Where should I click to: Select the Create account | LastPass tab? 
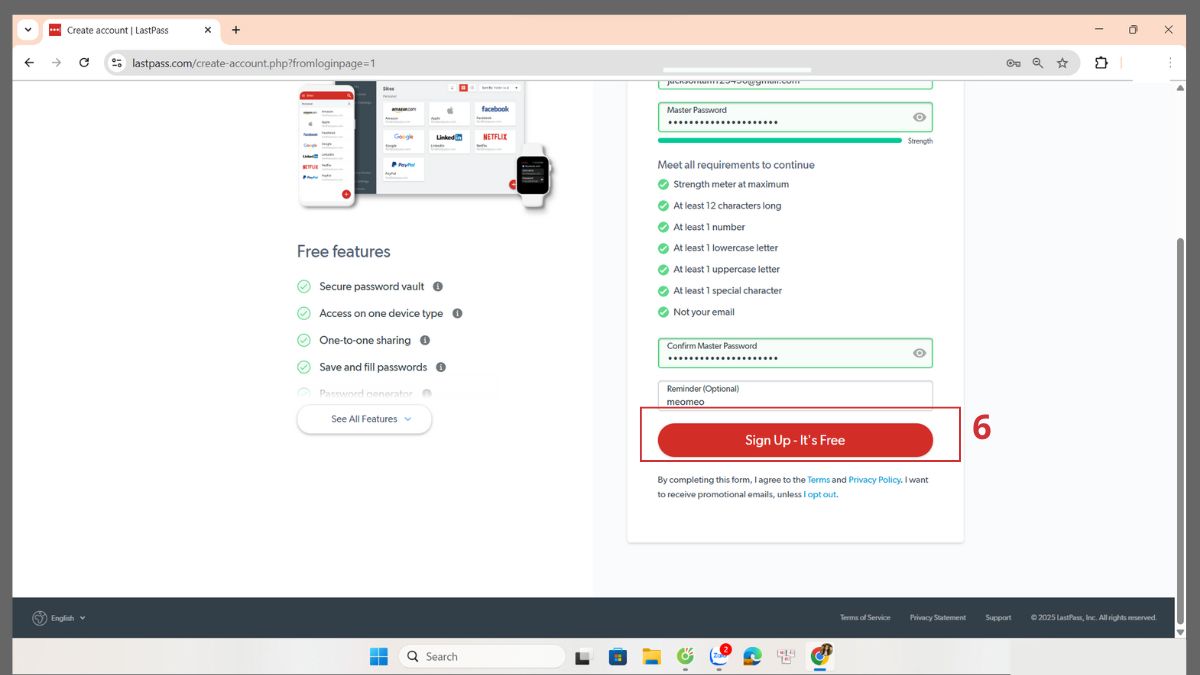point(130,30)
